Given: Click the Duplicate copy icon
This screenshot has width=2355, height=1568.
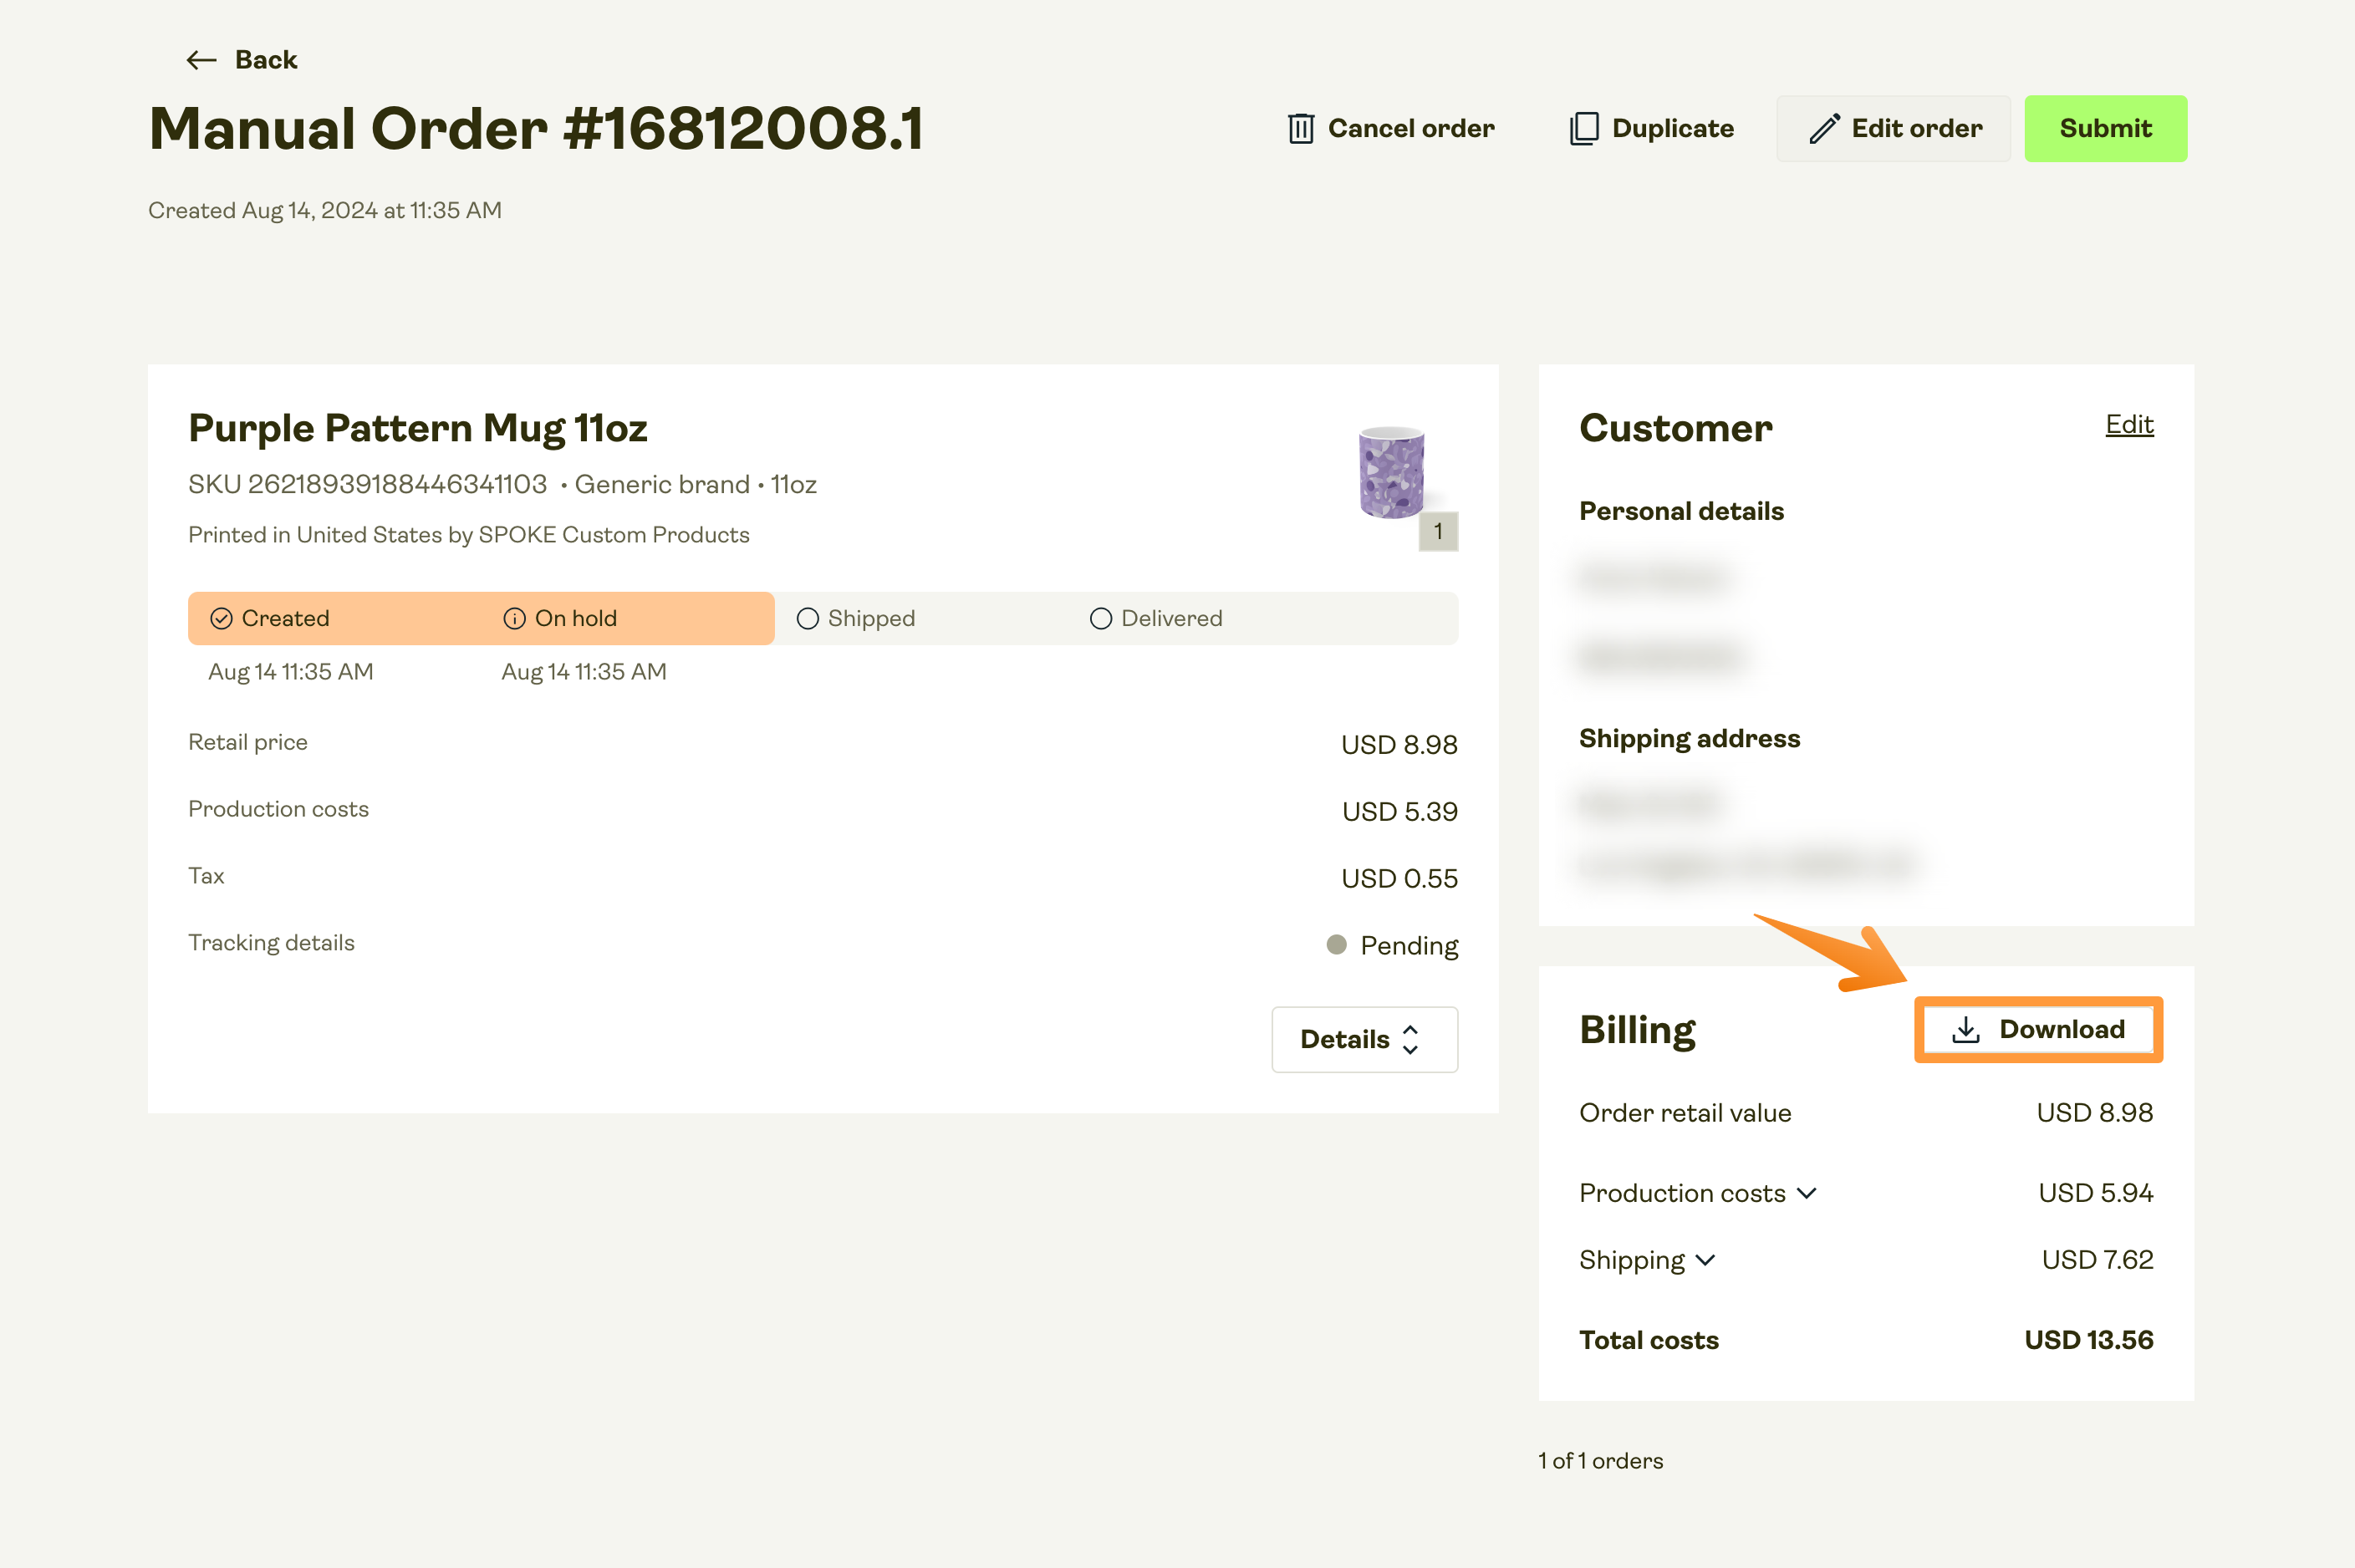Looking at the screenshot, I should (x=1584, y=128).
